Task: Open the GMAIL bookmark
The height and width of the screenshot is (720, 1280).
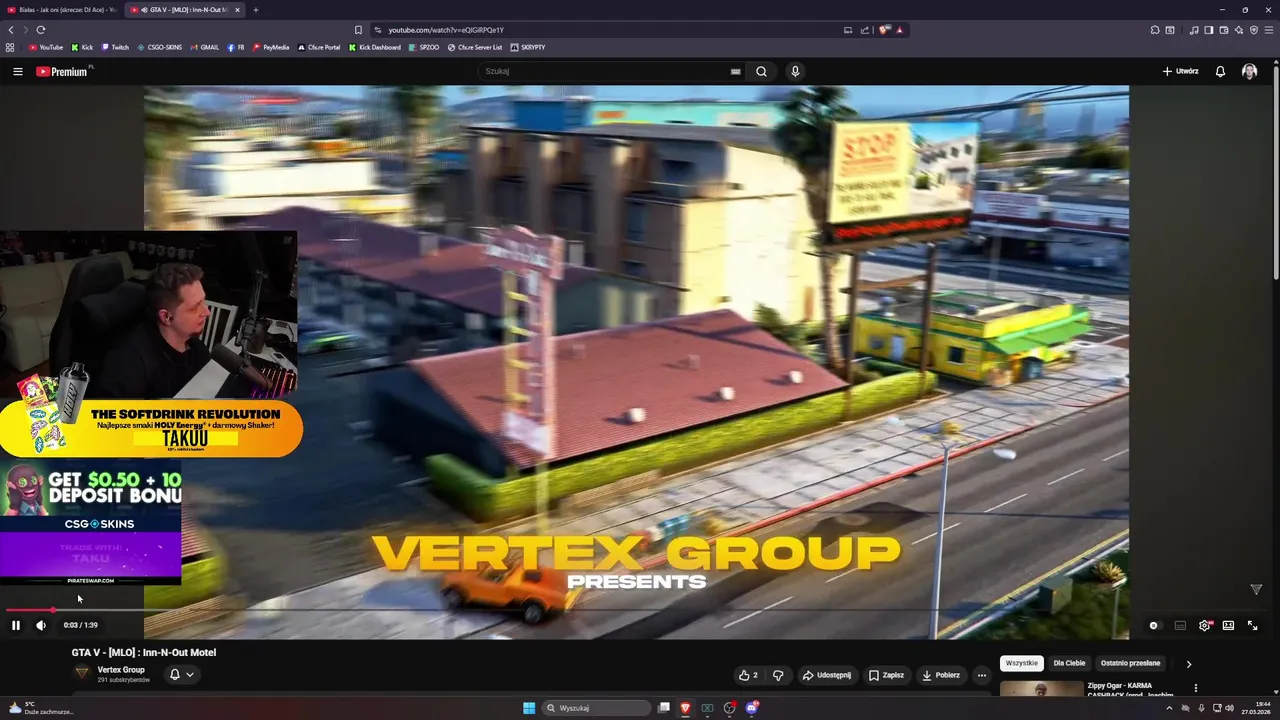Action: [204, 47]
